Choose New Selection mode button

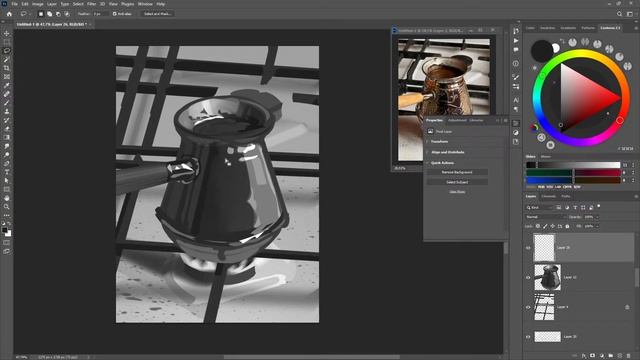pyautogui.click(x=40, y=14)
